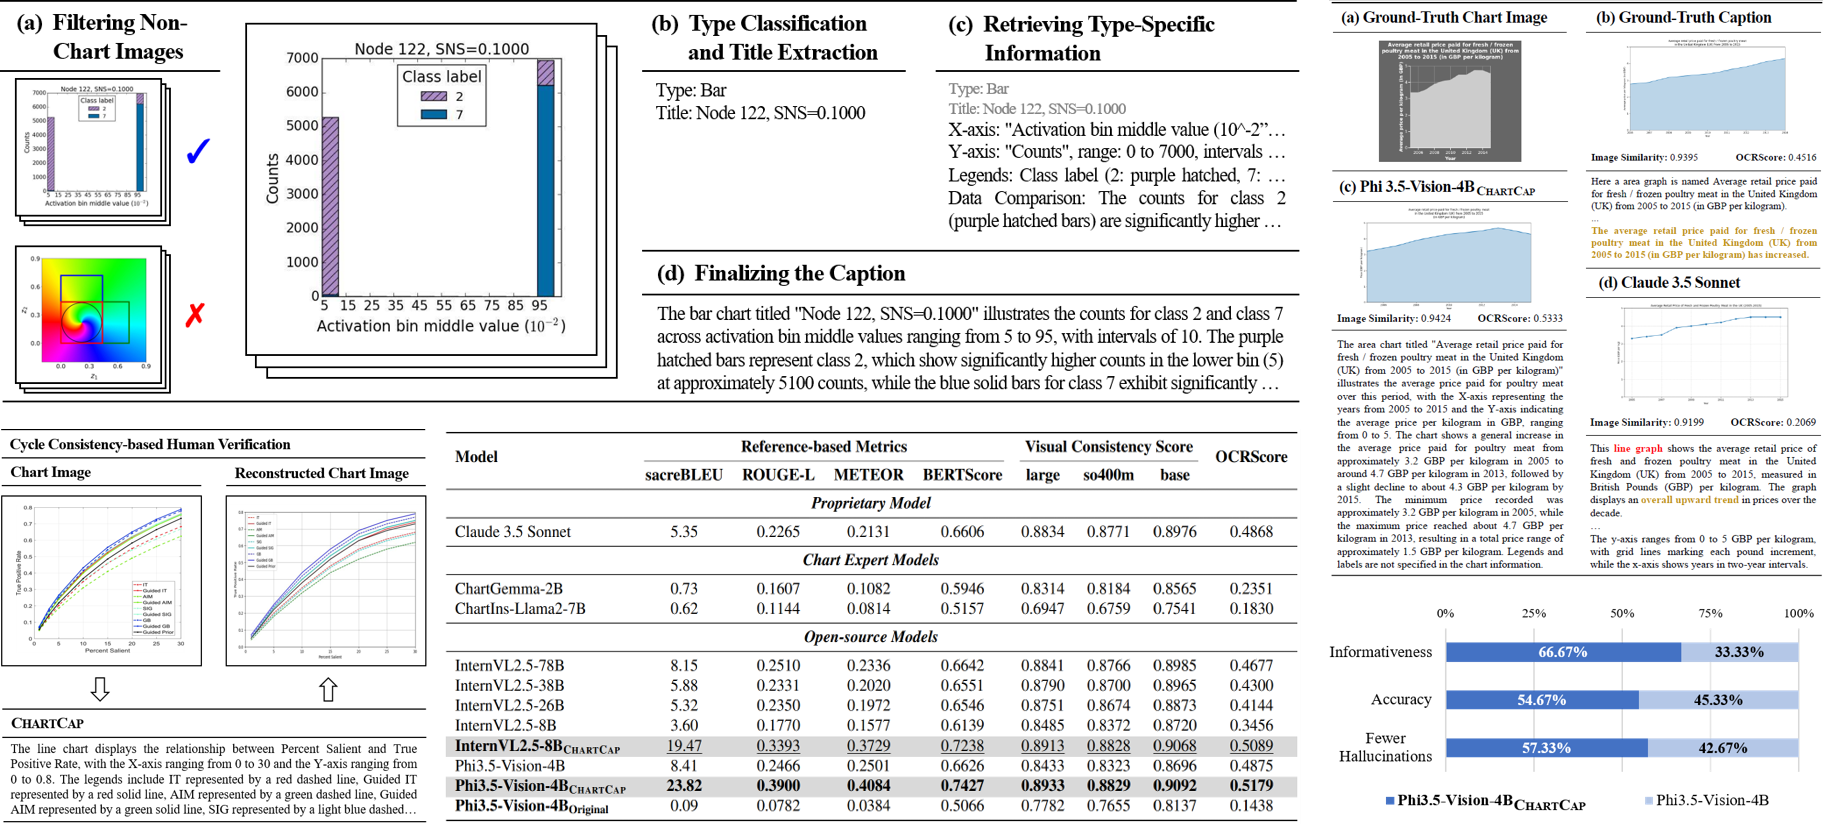Click the 45.33% Accuracy bar segment
Image resolution: width=1830 pixels, height=824 pixels.
click(x=1719, y=700)
